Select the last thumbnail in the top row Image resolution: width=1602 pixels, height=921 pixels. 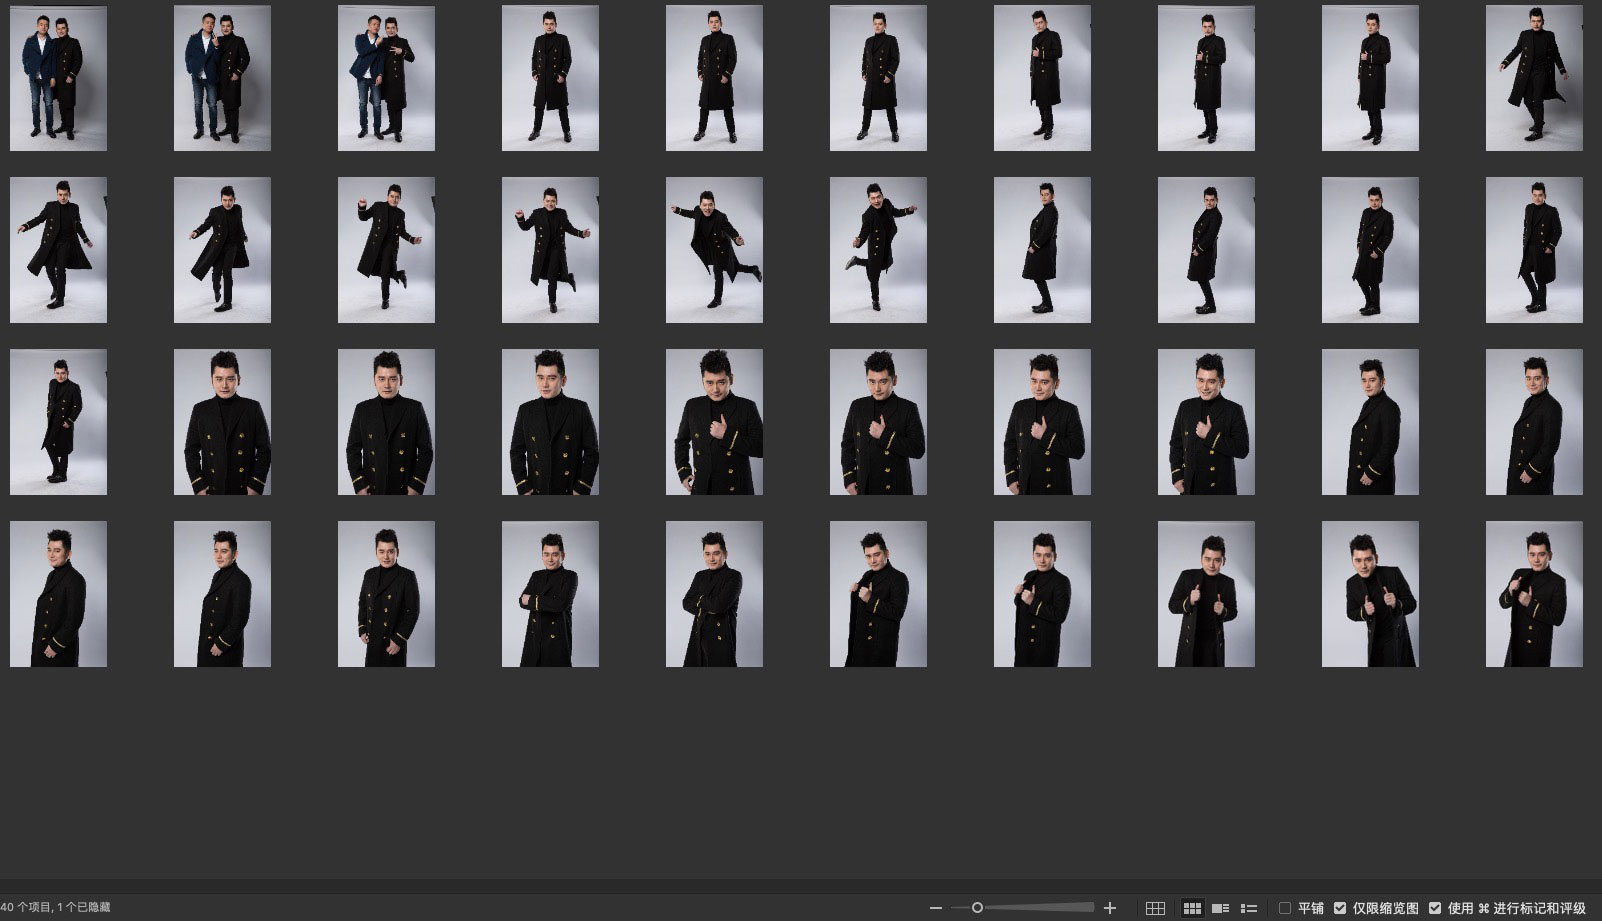pos(1534,78)
